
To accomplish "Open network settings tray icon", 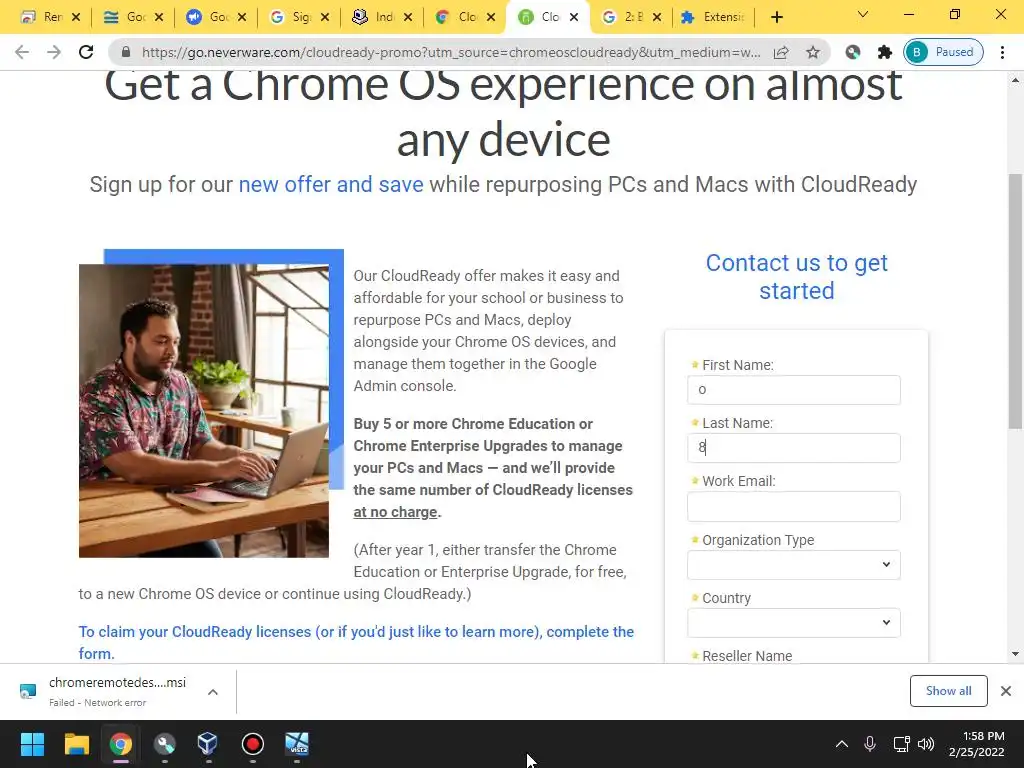I will tap(902, 744).
